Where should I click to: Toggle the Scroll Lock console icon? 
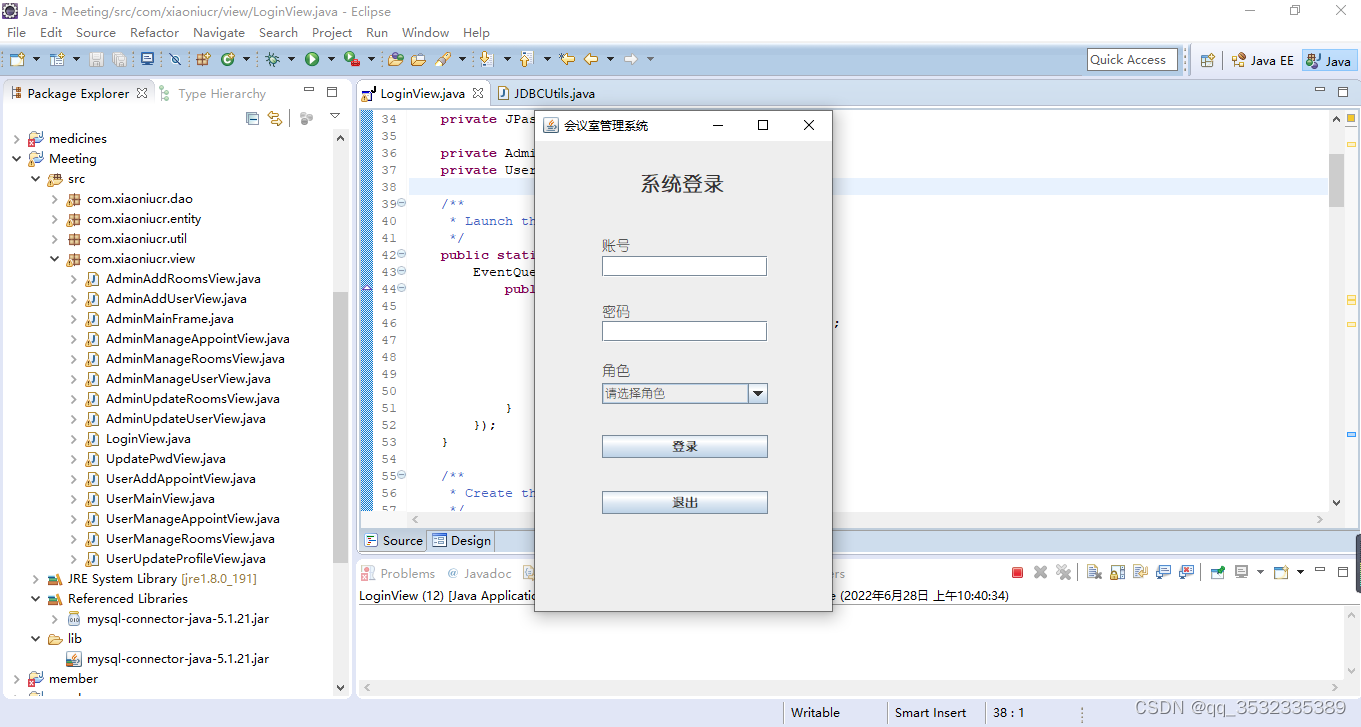1117,572
